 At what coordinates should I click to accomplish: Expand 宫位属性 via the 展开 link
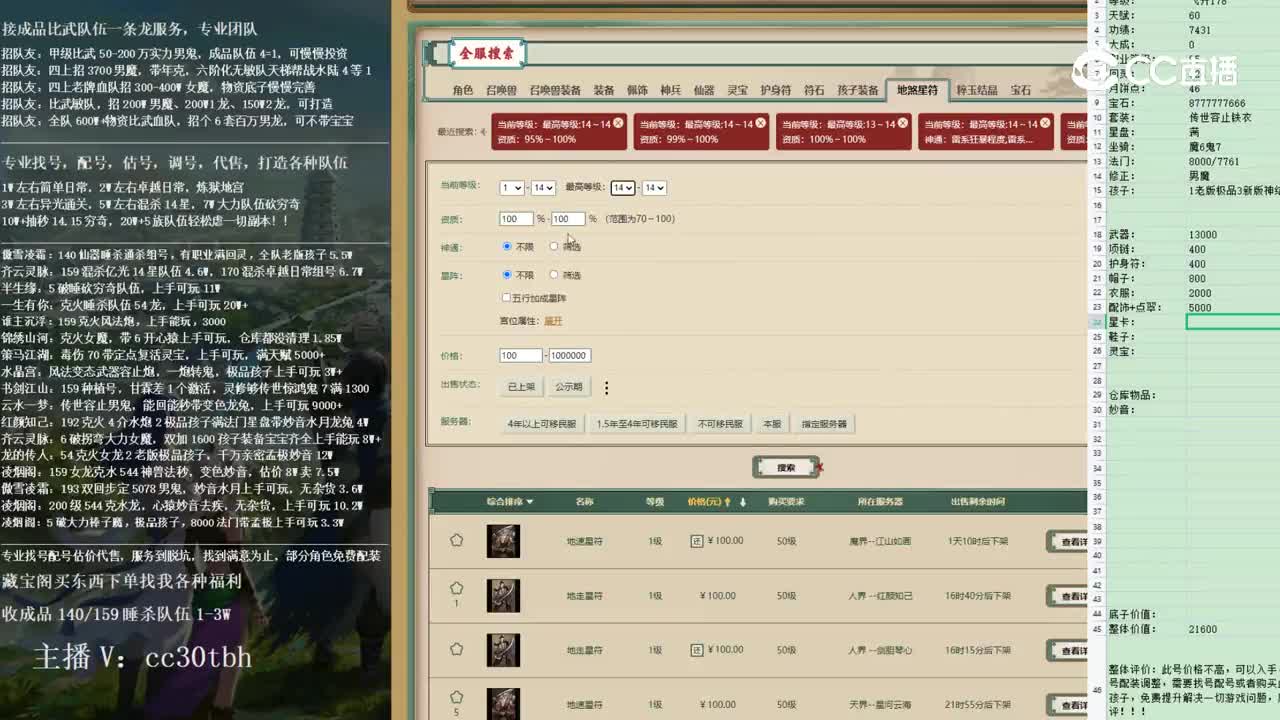553,320
